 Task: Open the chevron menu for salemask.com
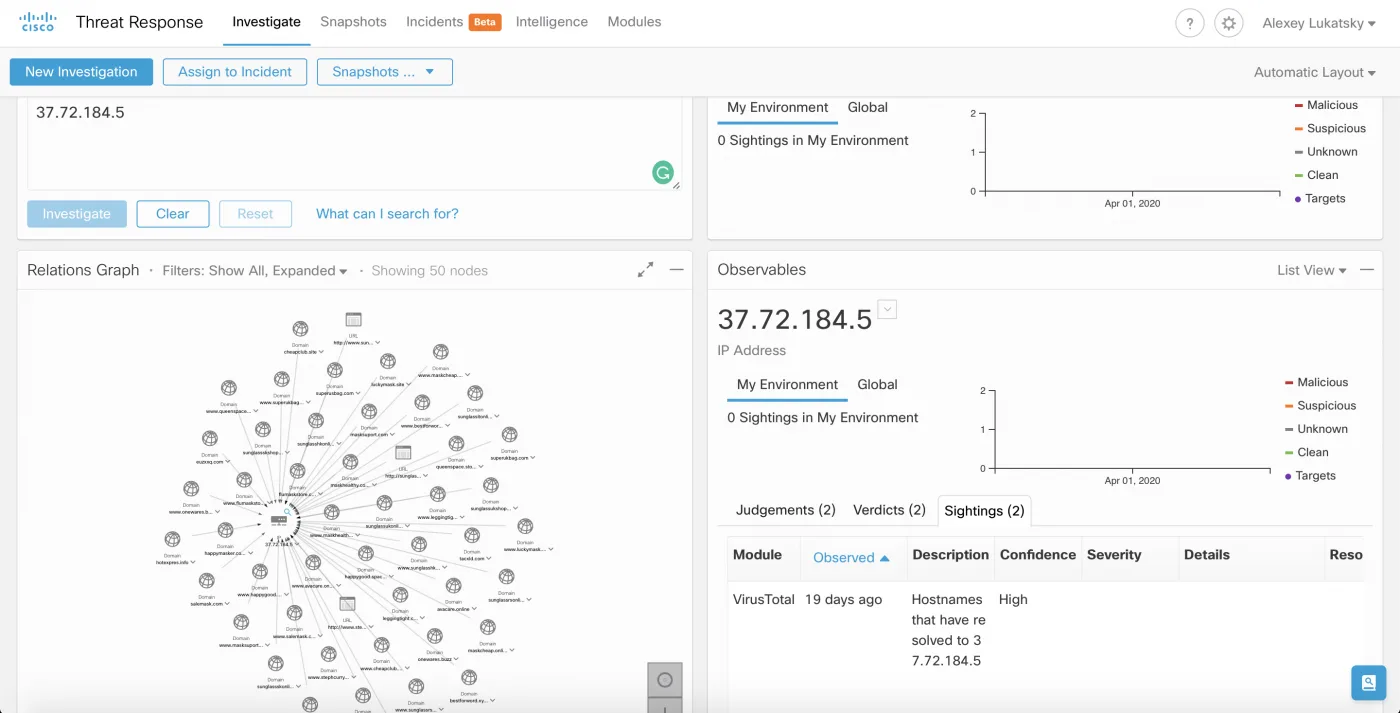227,603
